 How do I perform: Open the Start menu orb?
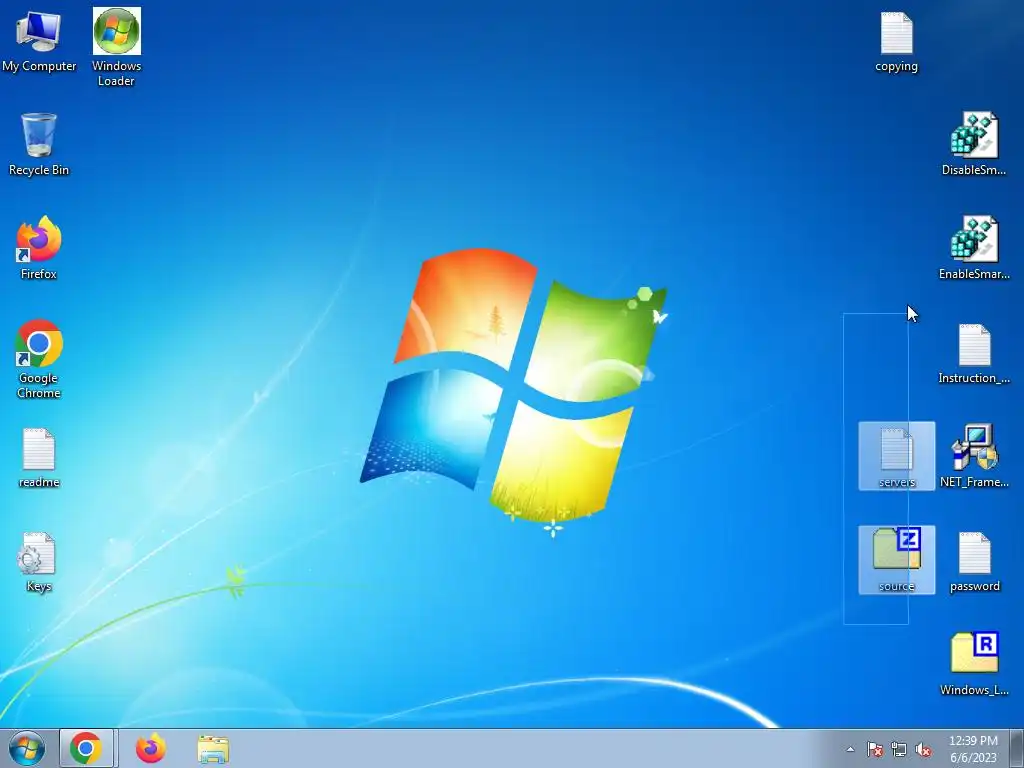click(26, 748)
